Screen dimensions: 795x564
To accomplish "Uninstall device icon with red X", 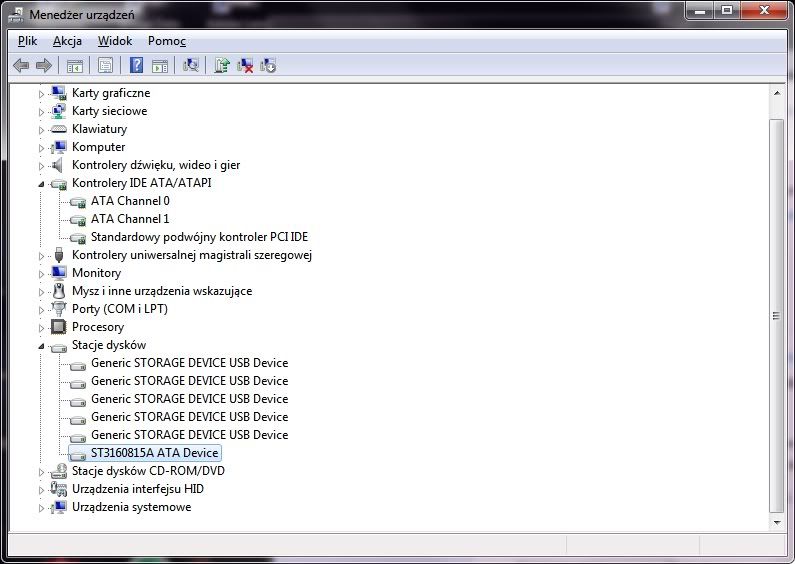I will (245, 65).
